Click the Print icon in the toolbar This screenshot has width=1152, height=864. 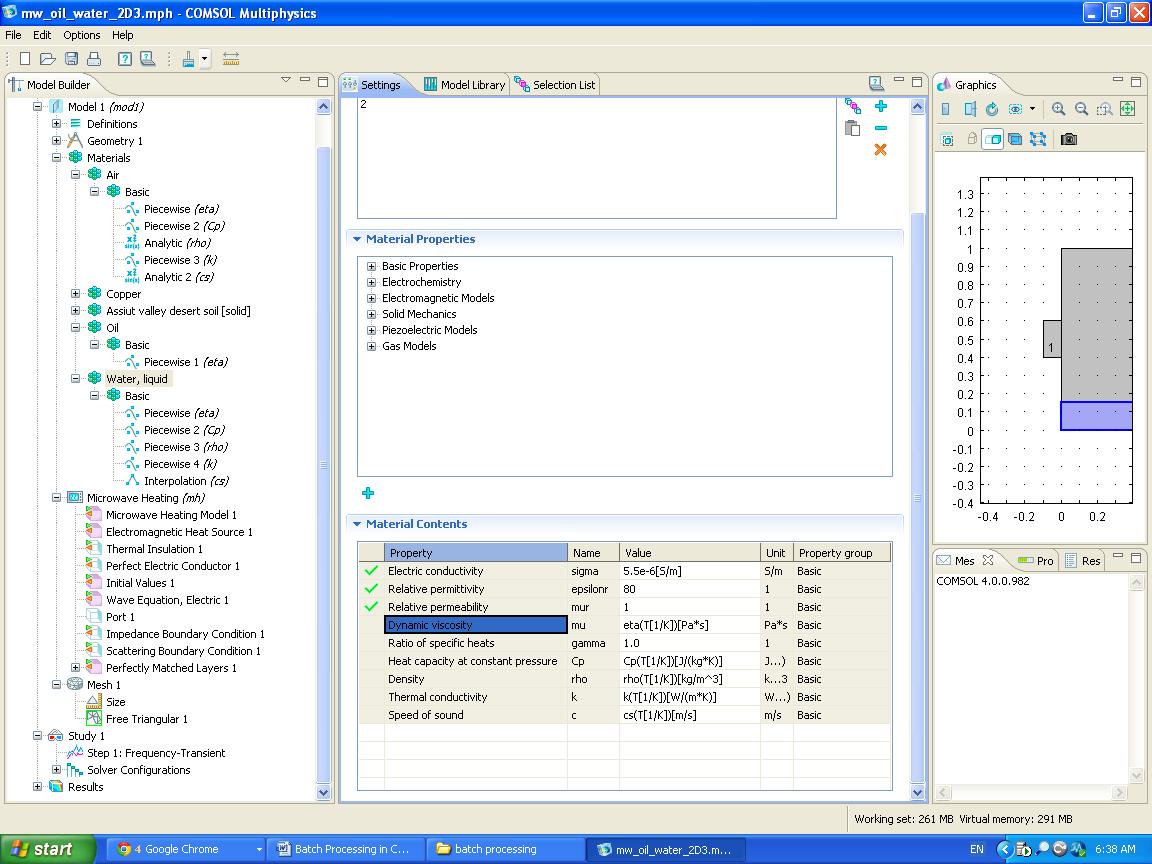click(94, 59)
